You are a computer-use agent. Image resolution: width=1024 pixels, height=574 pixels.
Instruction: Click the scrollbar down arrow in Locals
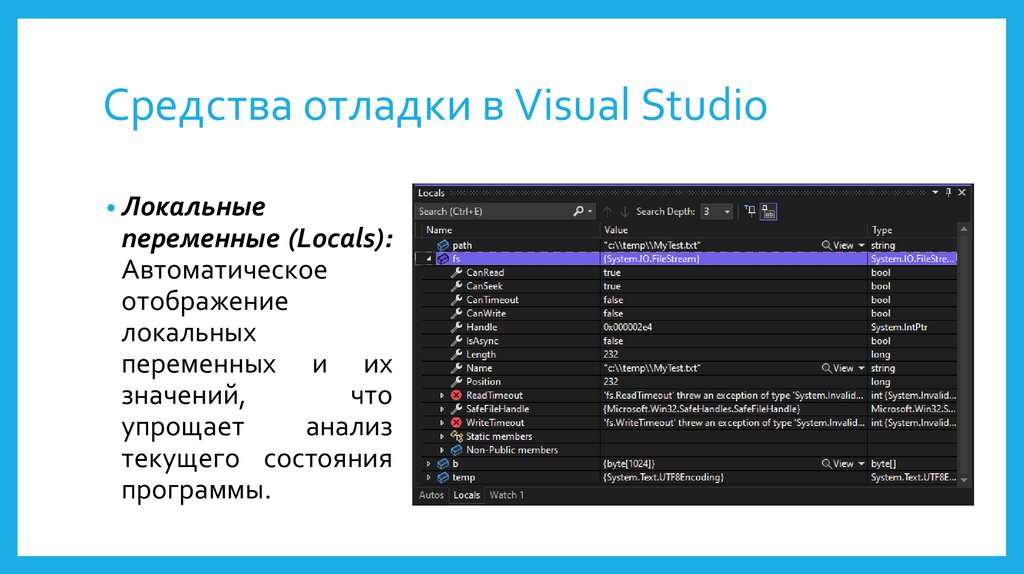pyautogui.click(x=964, y=480)
